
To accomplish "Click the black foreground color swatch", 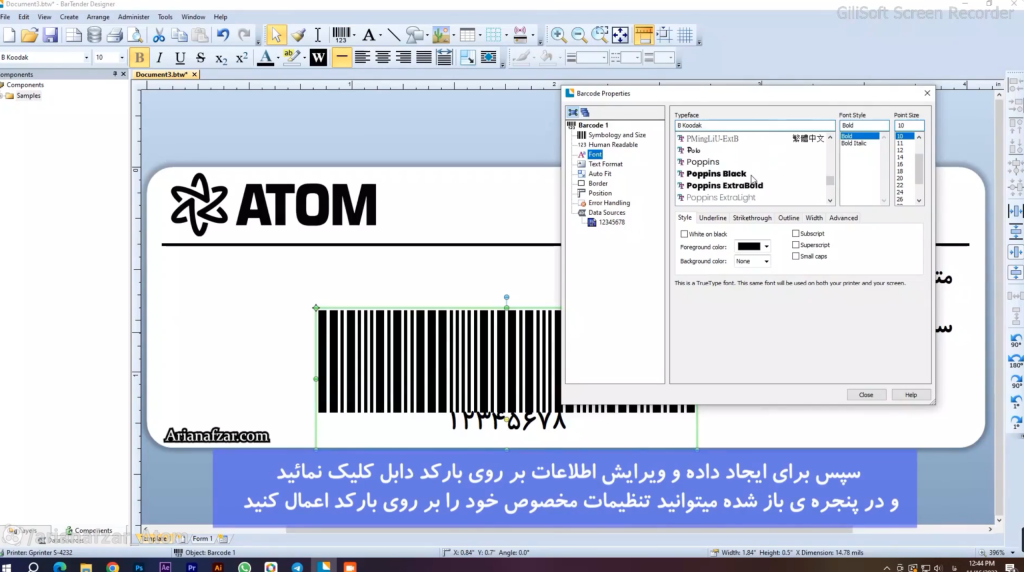I will click(x=748, y=247).
